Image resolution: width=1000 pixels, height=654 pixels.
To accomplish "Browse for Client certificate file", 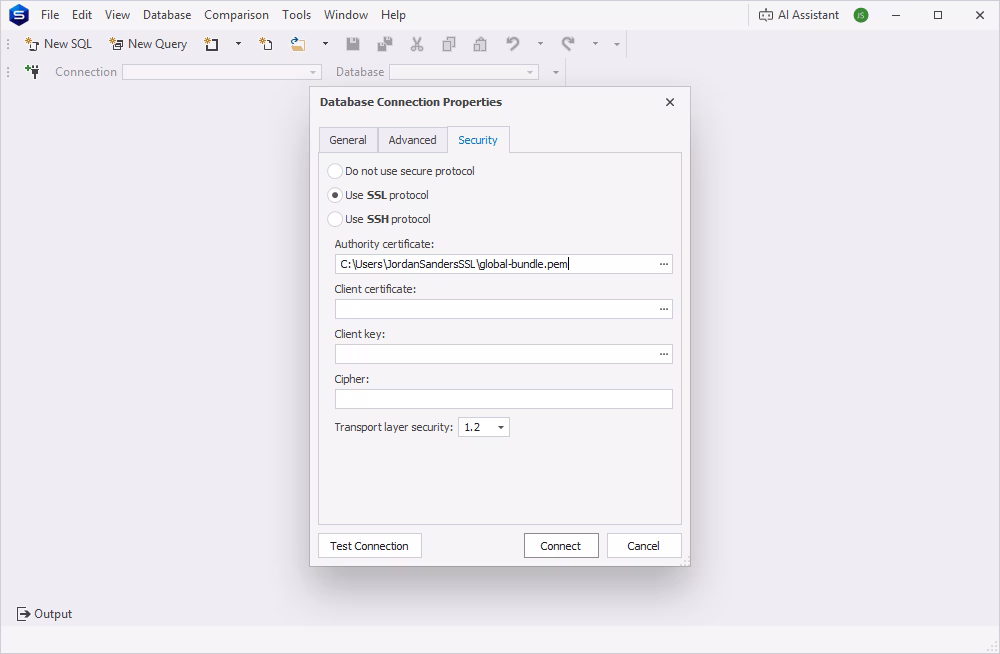I will [664, 309].
